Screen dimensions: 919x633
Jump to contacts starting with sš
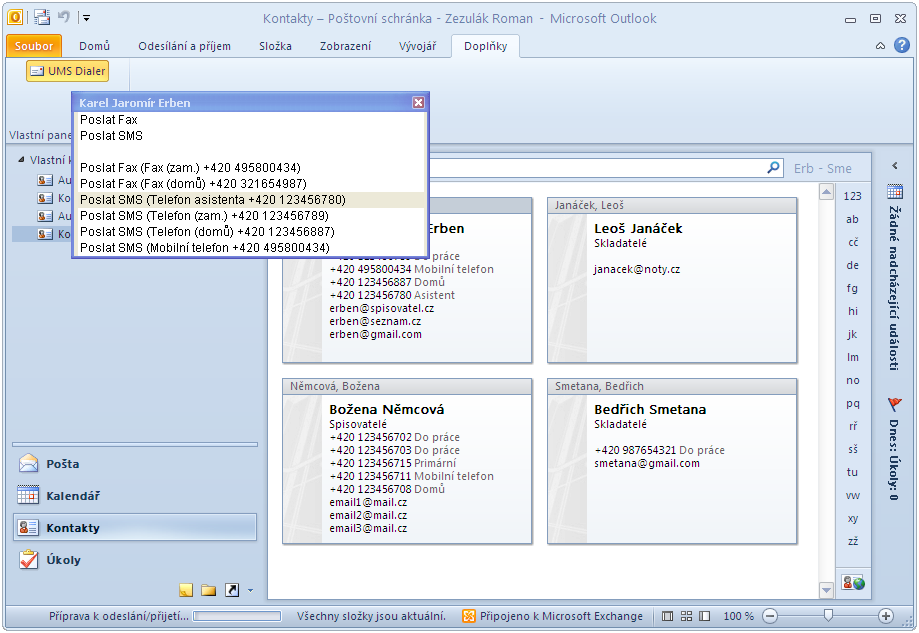tap(852, 450)
